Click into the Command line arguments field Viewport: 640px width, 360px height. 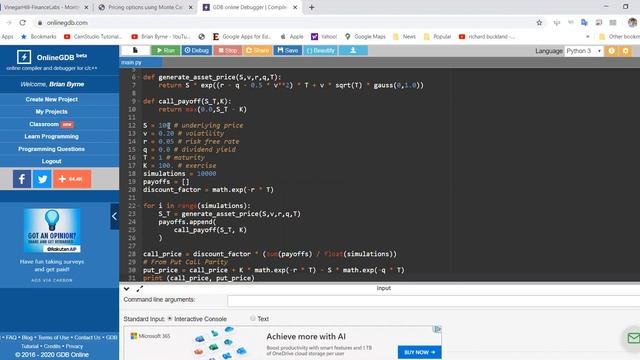point(433,301)
